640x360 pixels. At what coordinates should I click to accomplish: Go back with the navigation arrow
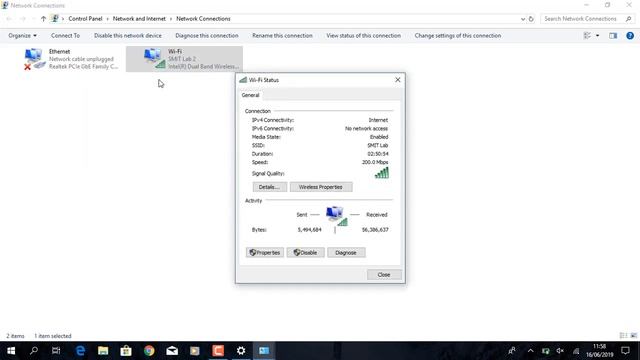(9, 19)
